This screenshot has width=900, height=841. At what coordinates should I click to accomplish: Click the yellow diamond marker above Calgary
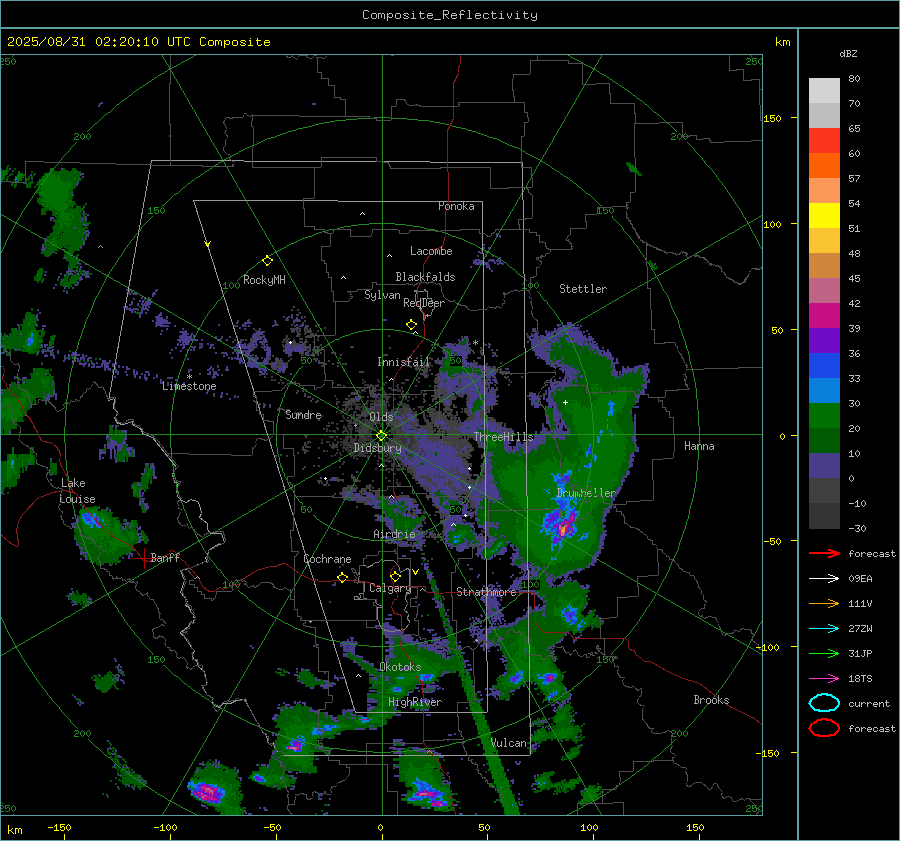click(395, 576)
